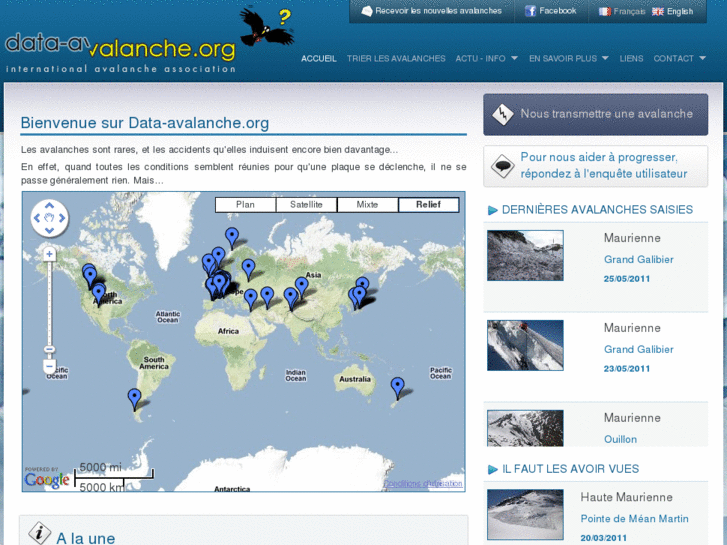This screenshot has height=545, width=727.
Task: Open TRIER LES AVALANCHES menu item
Action: [396, 58]
